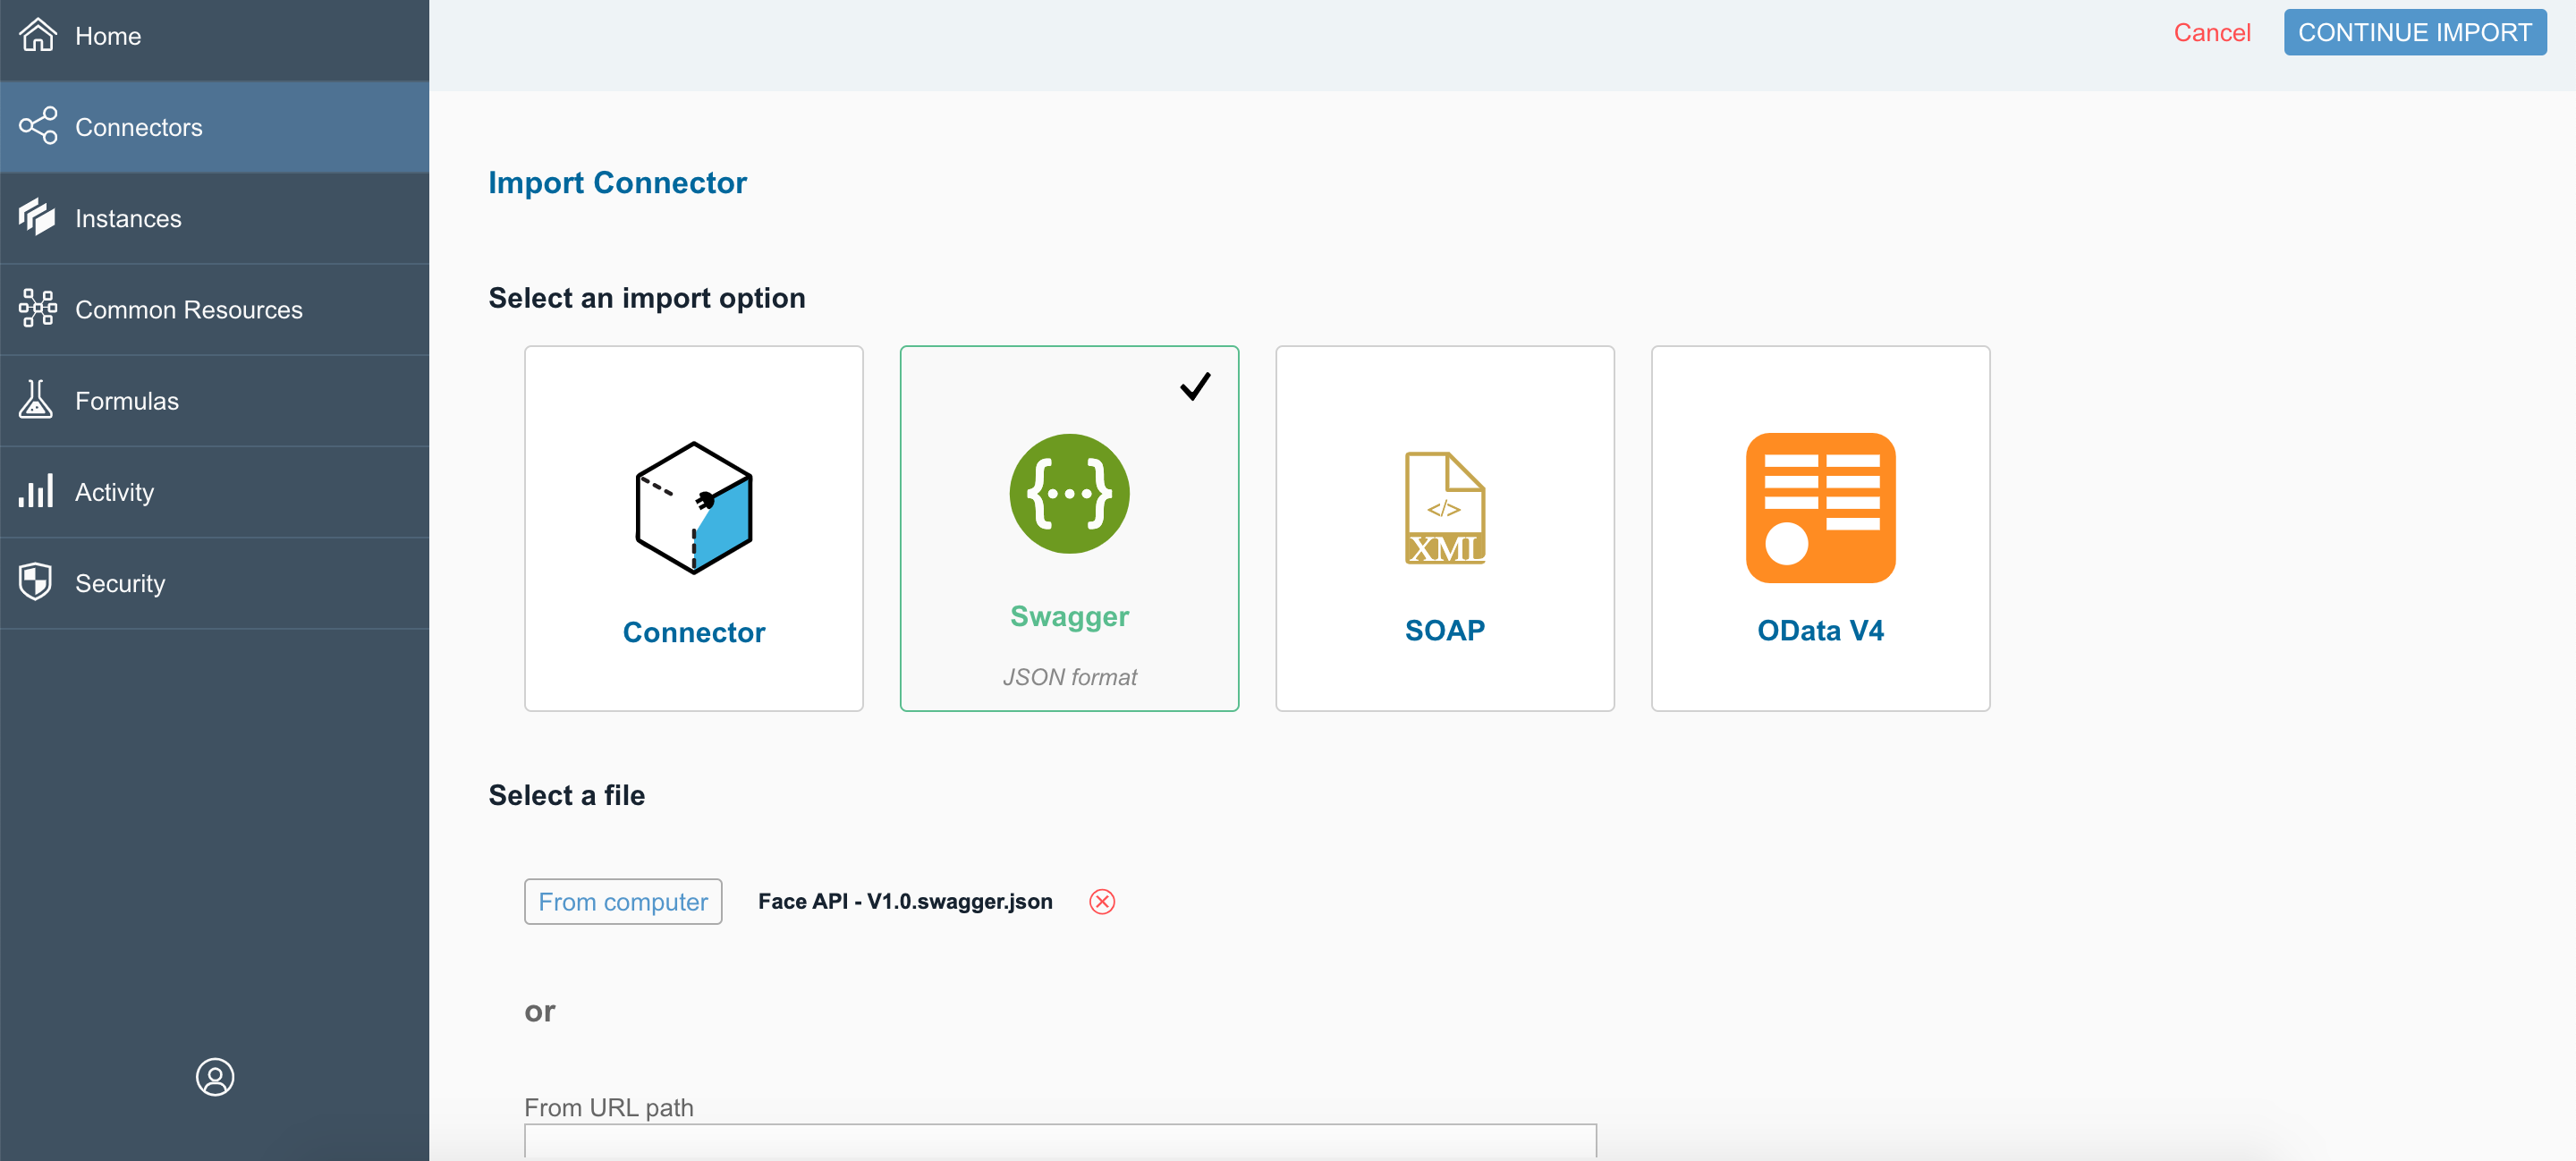The width and height of the screenshot is (2576, 1161).
Task: Click the Home house icon
Action: (38, 35)
